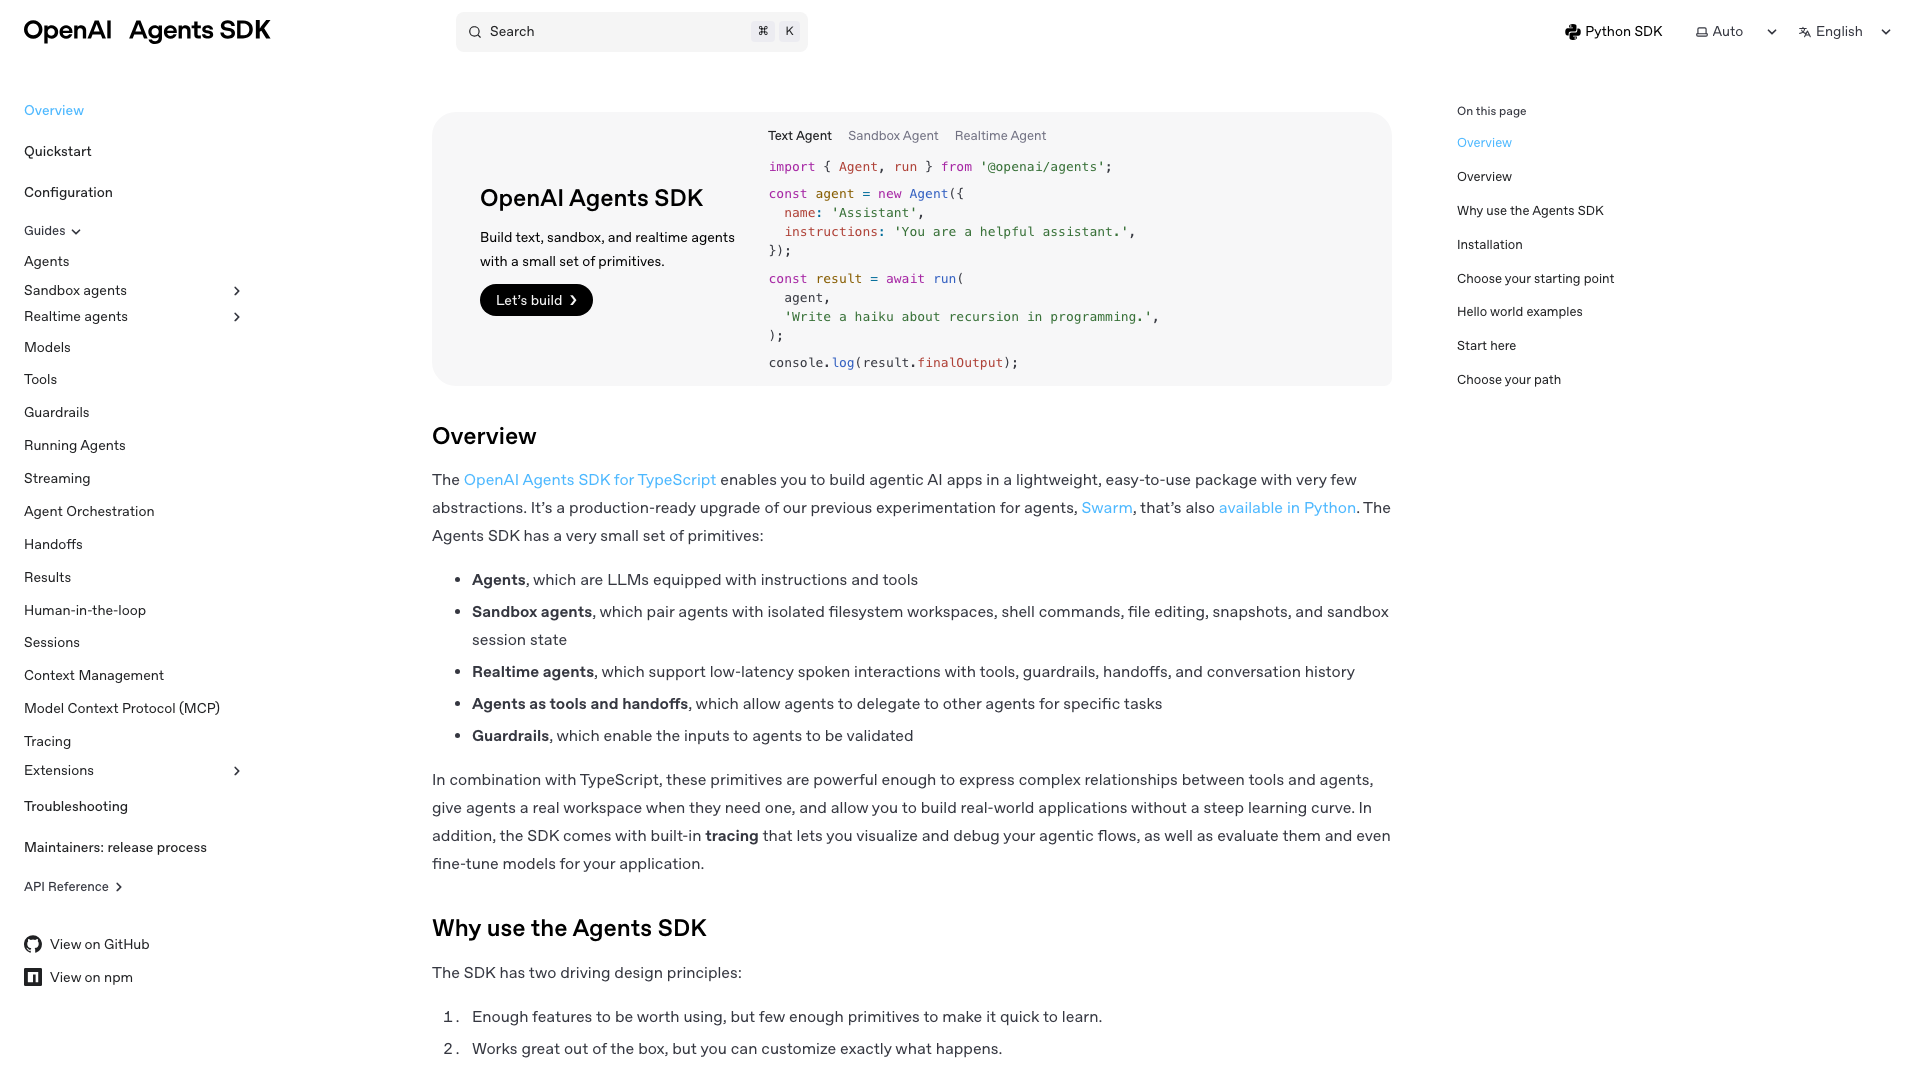Image resolution: width=1920 pixels, height=1080 pixels.
Task: Open Models guide
Action: click(x=47, y=347)
